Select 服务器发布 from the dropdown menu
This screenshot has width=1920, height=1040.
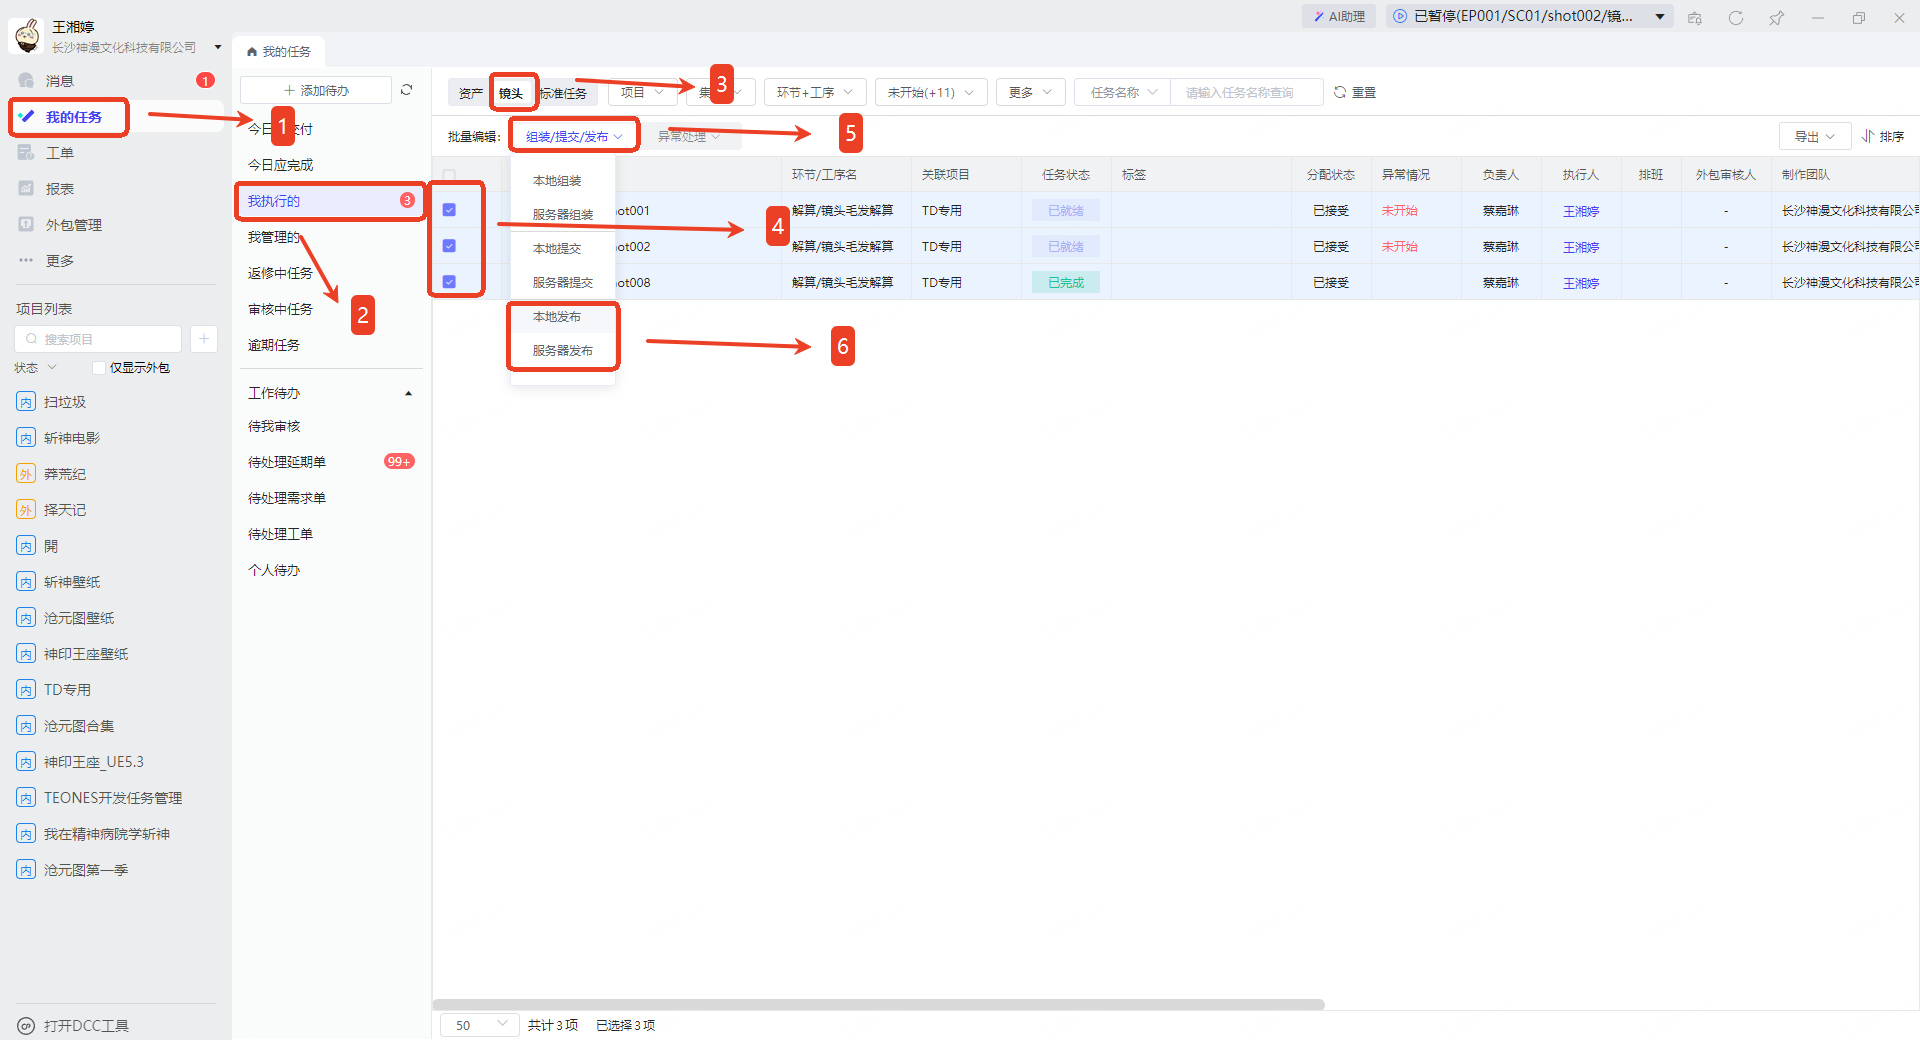pyautogui.click(x=562, y=351)
